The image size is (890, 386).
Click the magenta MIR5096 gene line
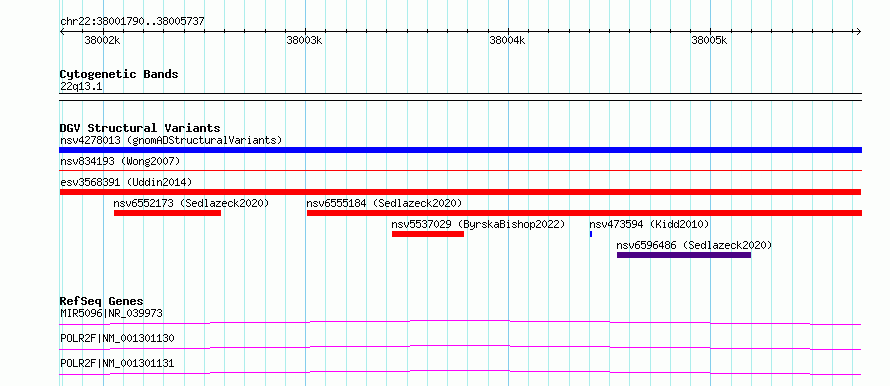click(x=461, y=322)
